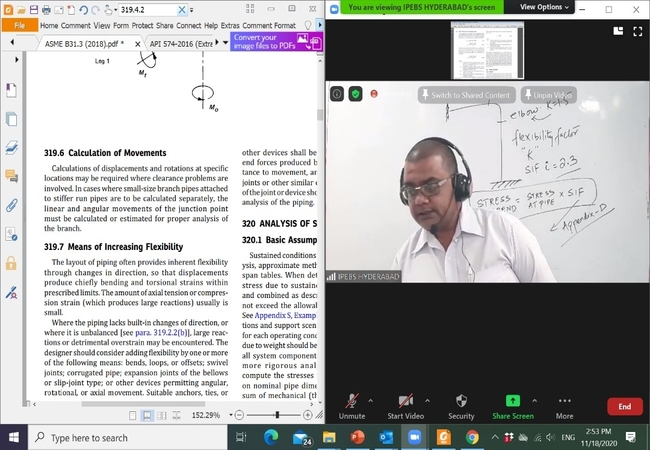Screen dimensions: 650x450
Task: Open the Layers panel in sidebar
Action: point(11,147)
